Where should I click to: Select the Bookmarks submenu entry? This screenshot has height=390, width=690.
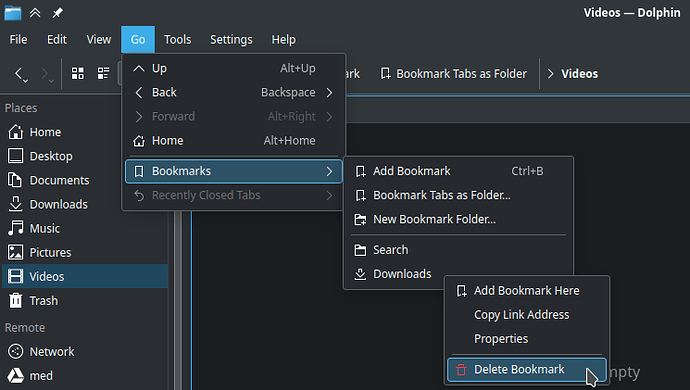point(234,171)
